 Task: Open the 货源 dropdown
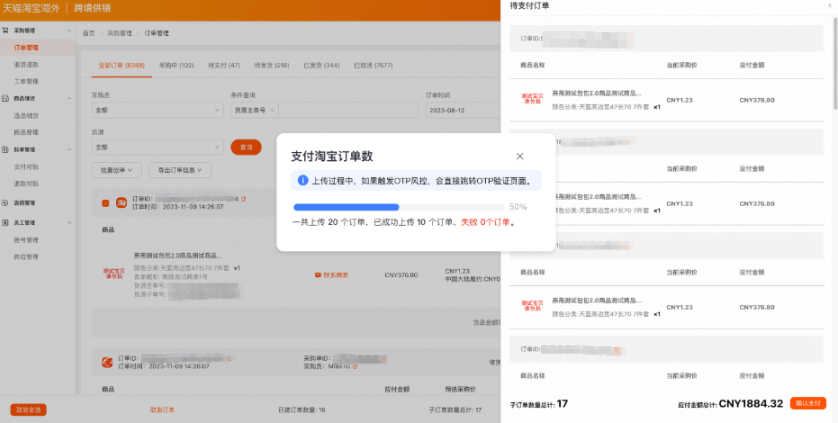(158, 147)
